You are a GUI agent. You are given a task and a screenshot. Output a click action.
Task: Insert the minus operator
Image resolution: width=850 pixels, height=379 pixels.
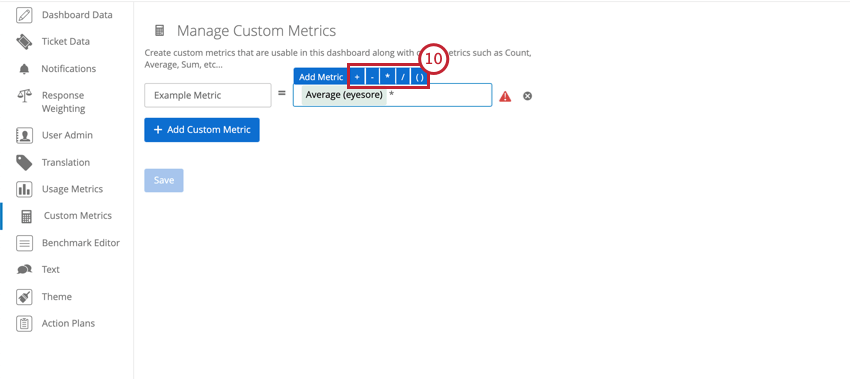(x=372, y=78)
